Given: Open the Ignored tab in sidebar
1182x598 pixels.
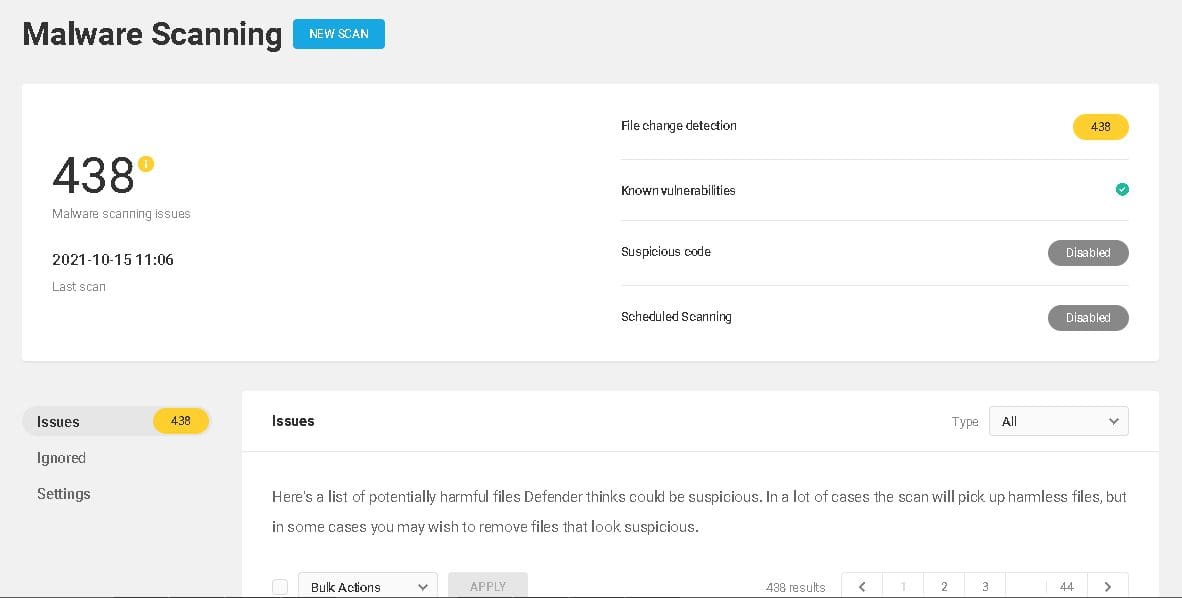Looking at the screenshot, I should click(61, 458).
